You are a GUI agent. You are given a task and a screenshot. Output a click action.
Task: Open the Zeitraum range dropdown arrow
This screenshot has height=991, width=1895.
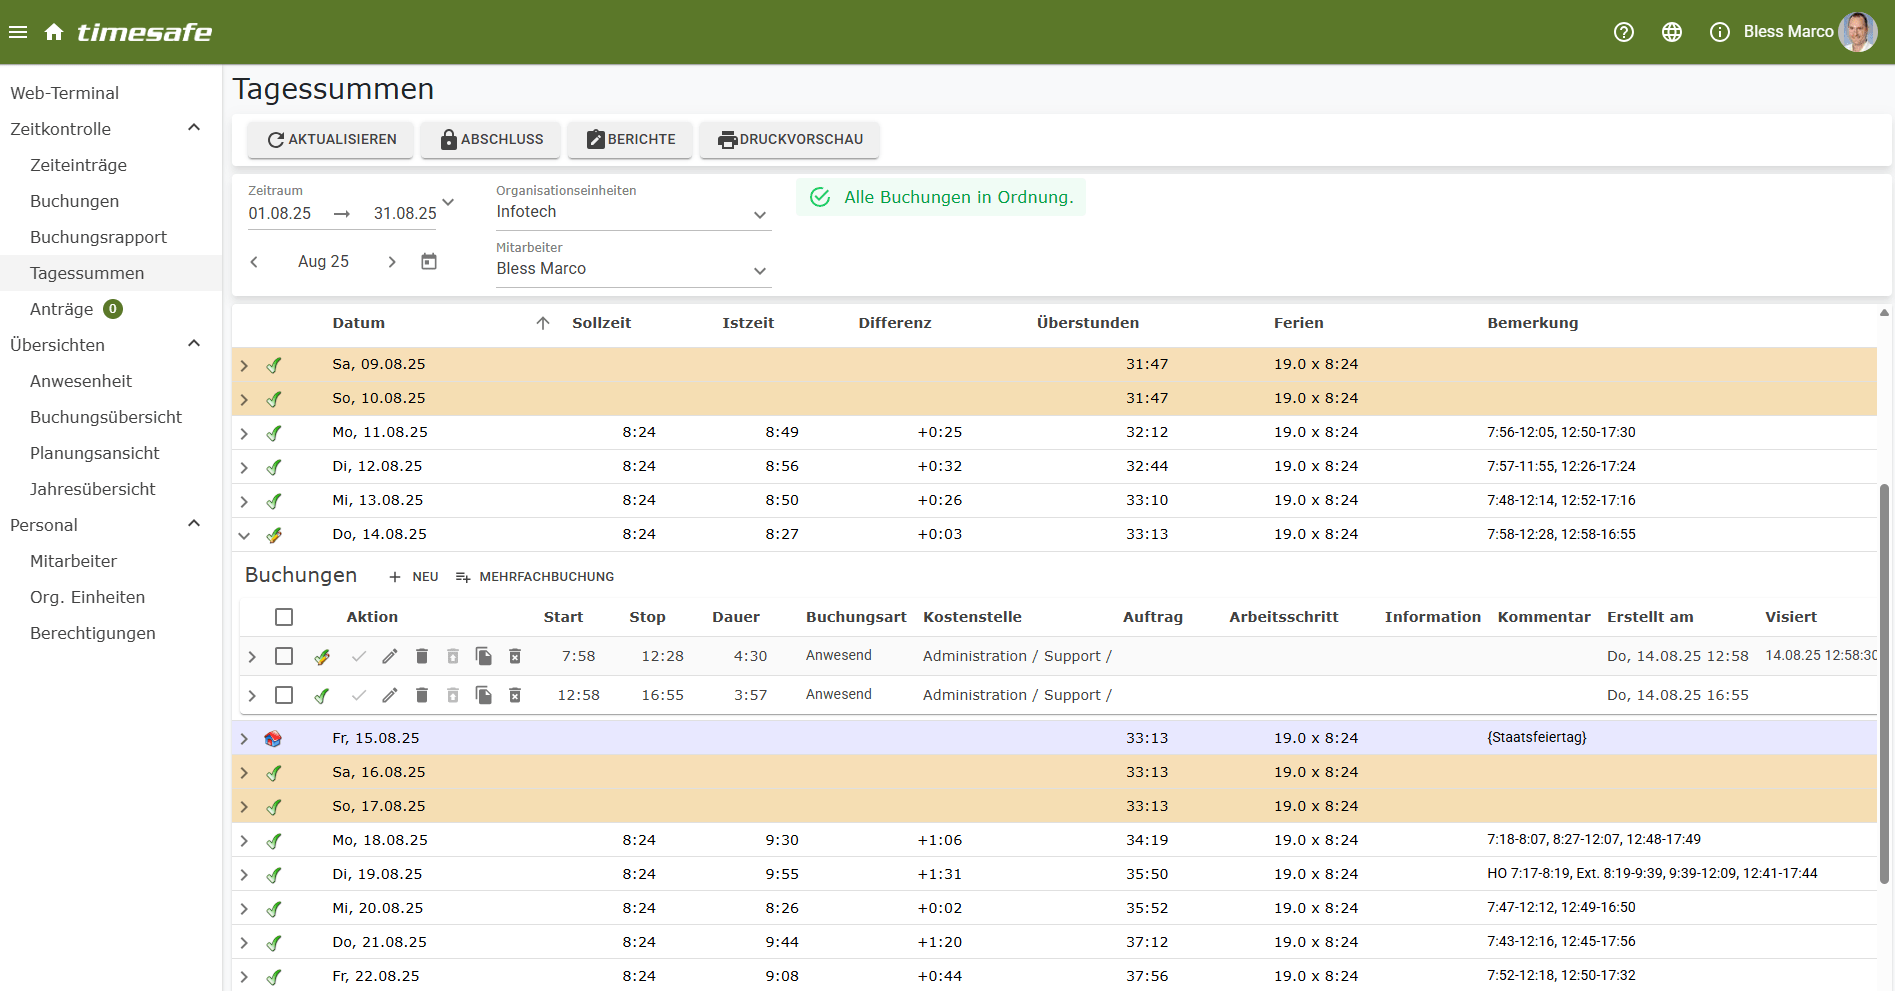[448, 202]
